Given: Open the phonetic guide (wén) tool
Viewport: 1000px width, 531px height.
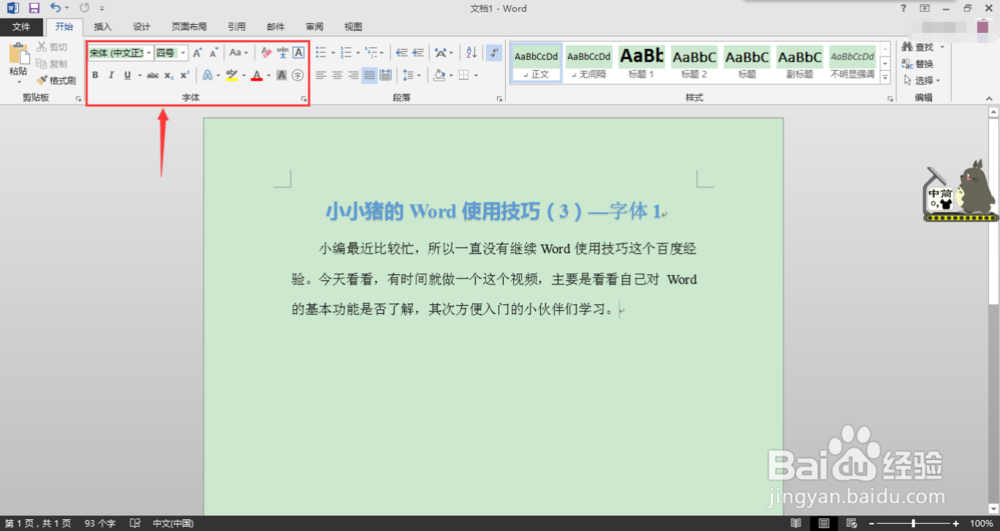Looking at the screenshot, I should (283, 53).
